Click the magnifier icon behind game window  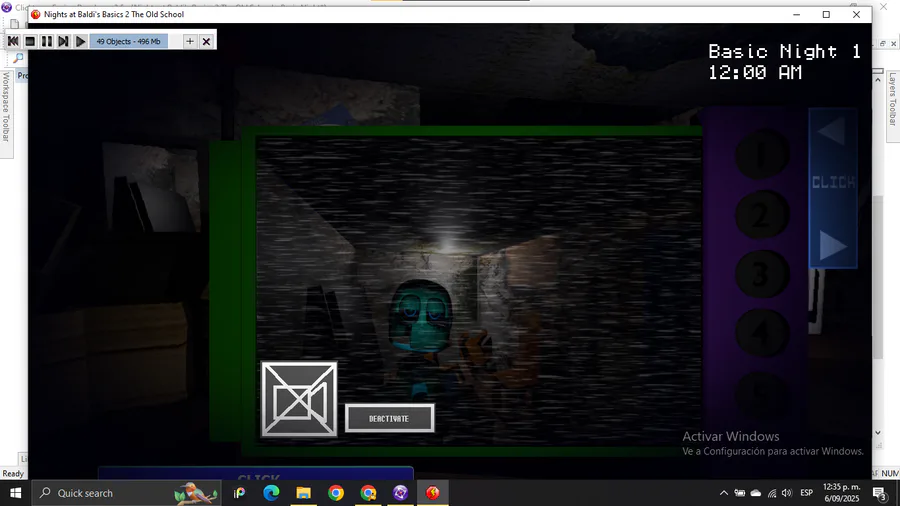[x=18, y=57]
